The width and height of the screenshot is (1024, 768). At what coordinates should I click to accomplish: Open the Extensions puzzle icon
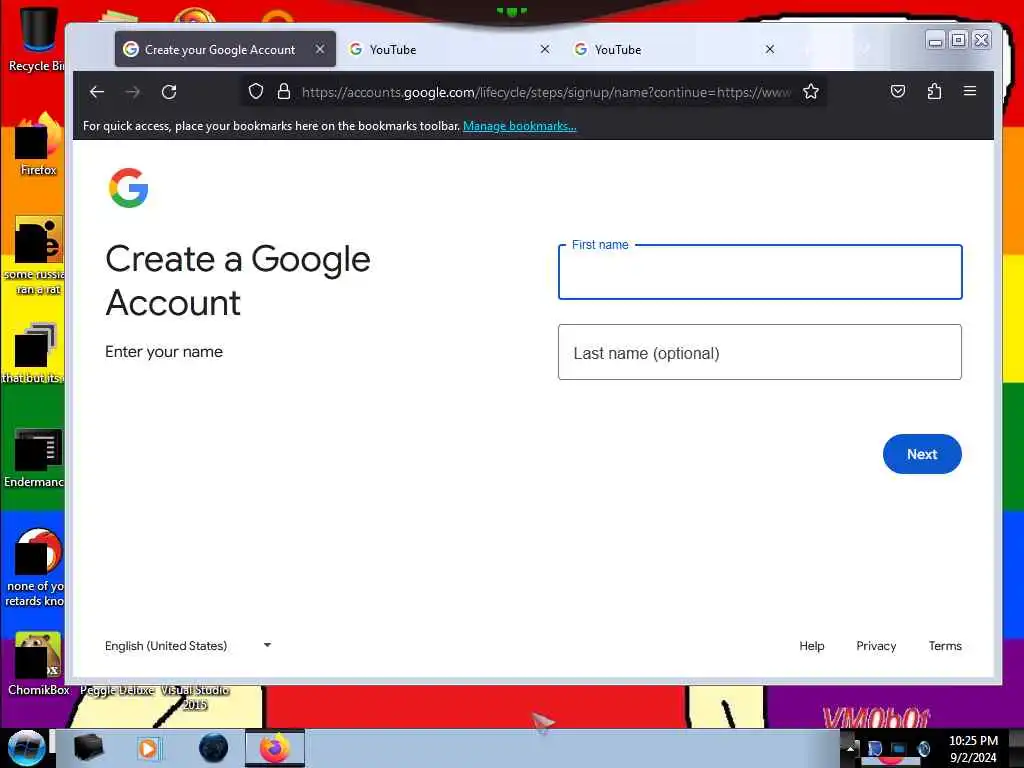tap(935, 91)
